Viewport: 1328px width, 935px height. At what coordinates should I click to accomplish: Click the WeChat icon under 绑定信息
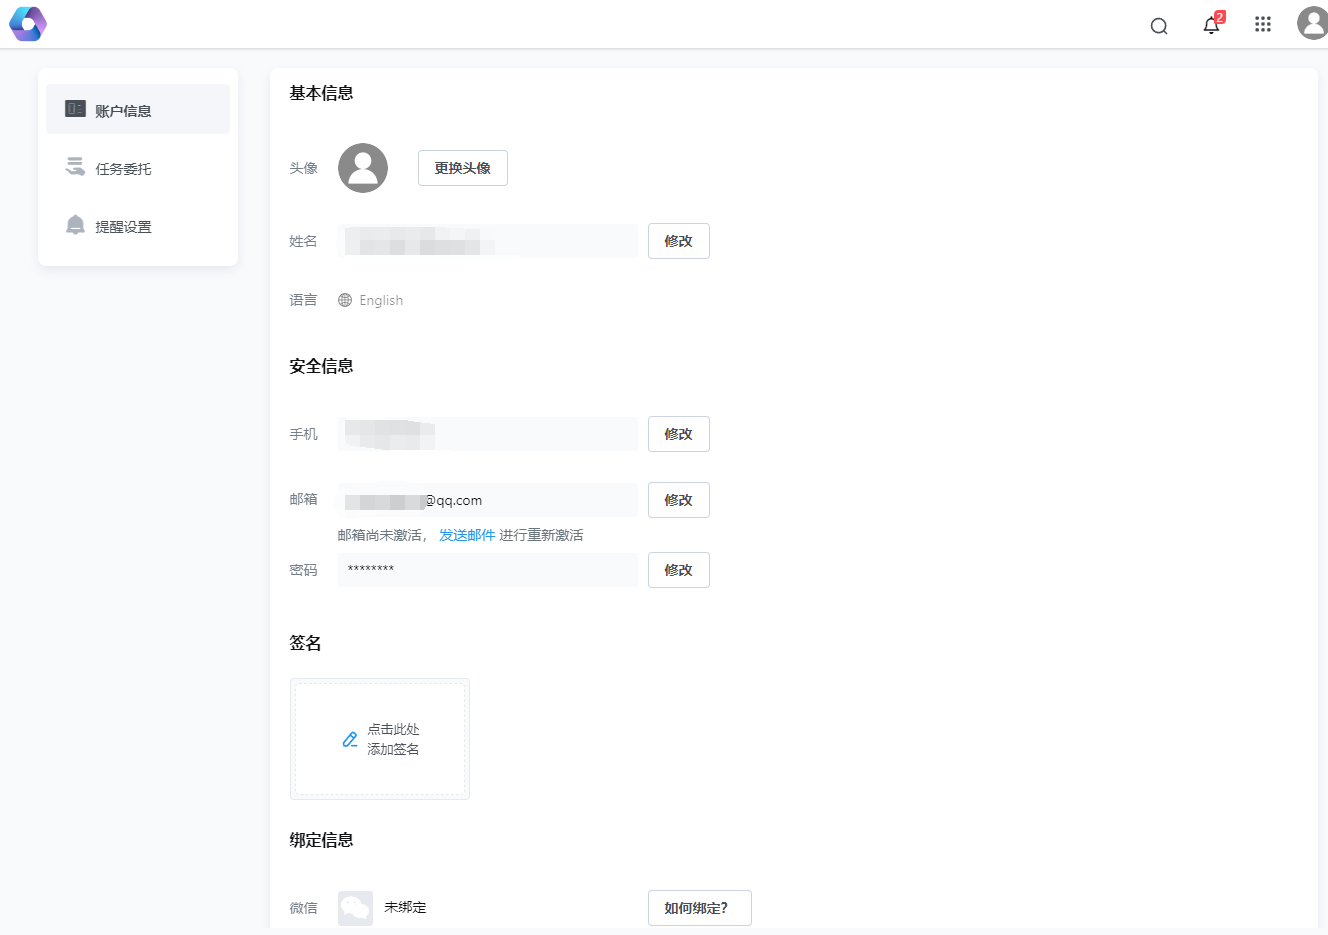click(354, 907)
